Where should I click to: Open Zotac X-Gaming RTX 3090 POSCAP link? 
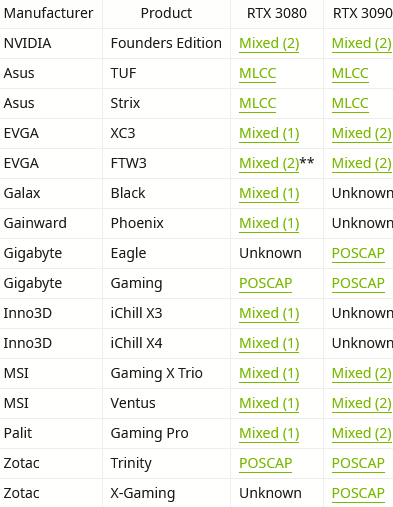[x=358, y=493]
